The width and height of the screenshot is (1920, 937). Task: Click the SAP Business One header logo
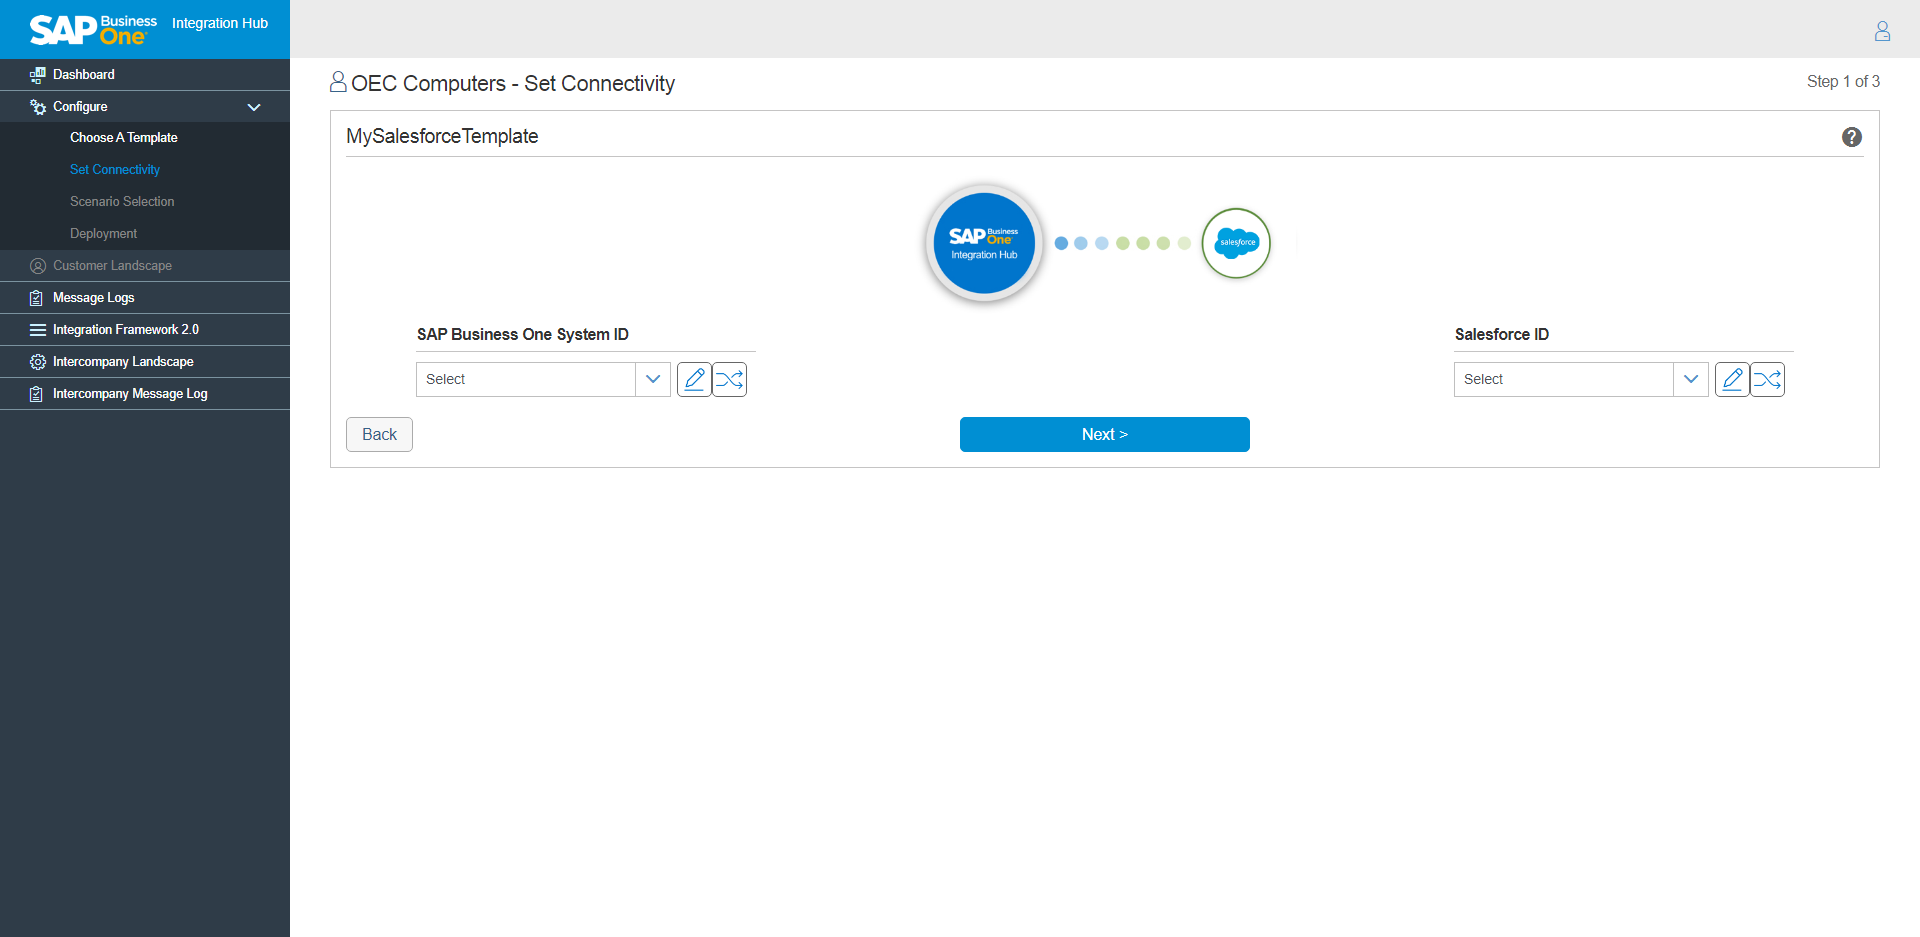click(93, 29)
